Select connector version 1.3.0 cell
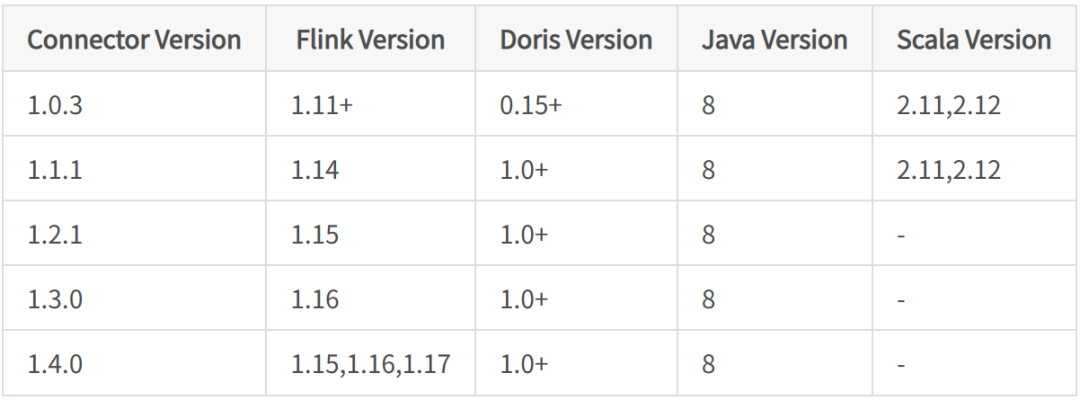The image size is (1080, 400). [55, 299]
